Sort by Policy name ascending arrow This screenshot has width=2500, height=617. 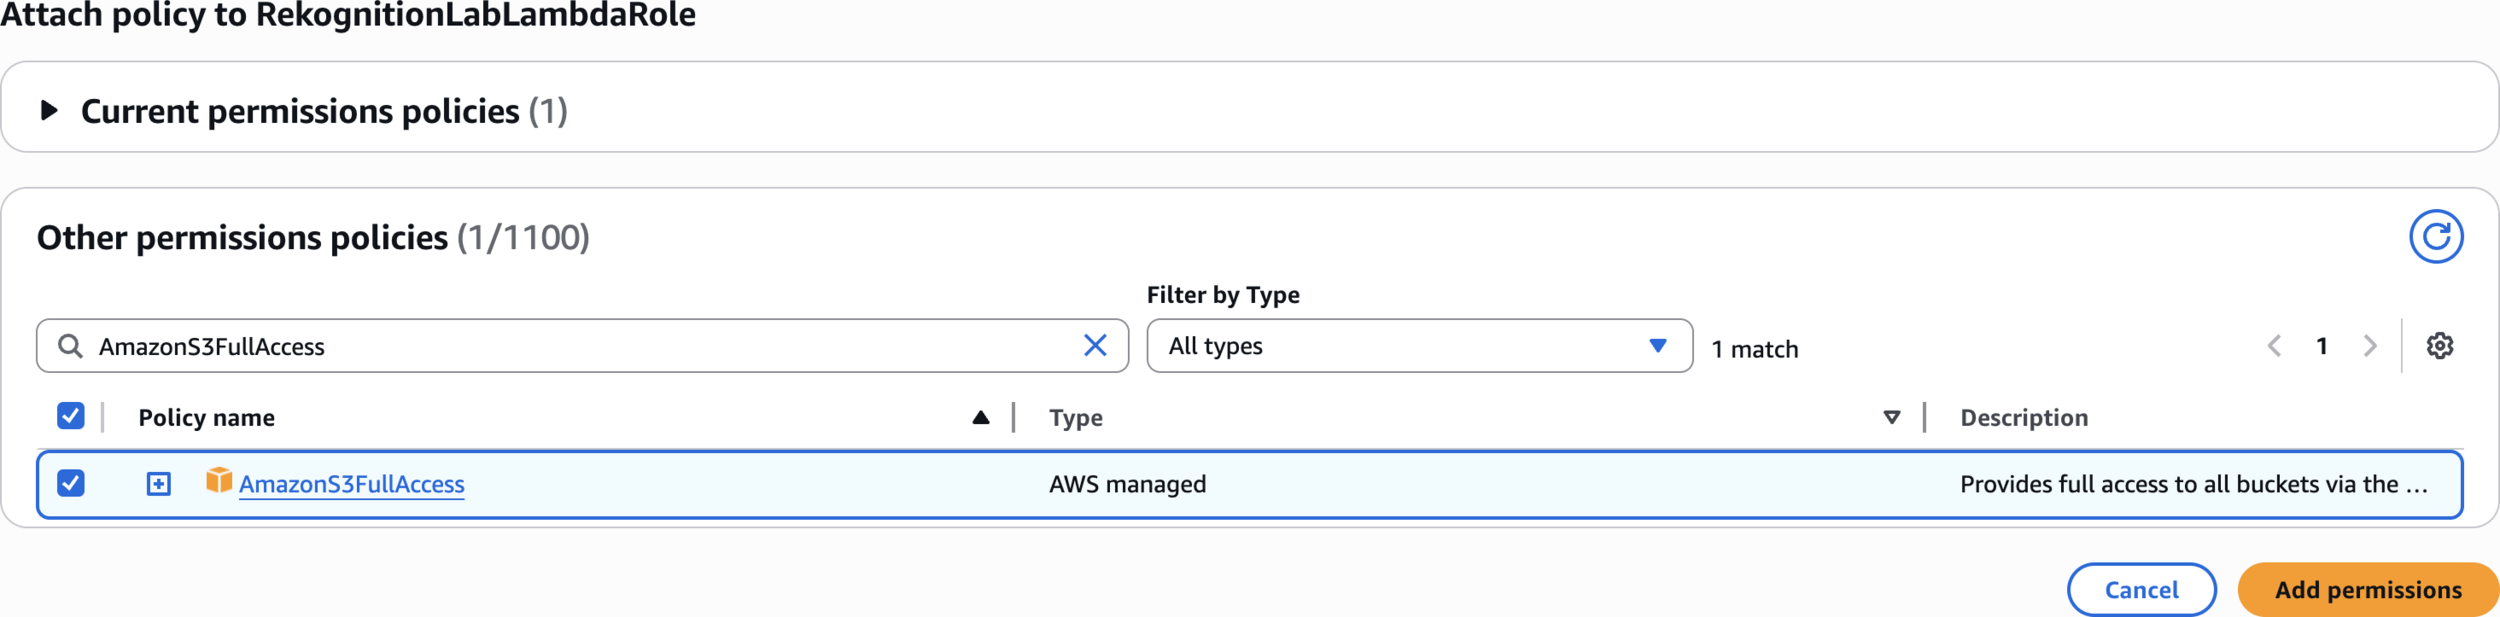(x=980, y=418)
